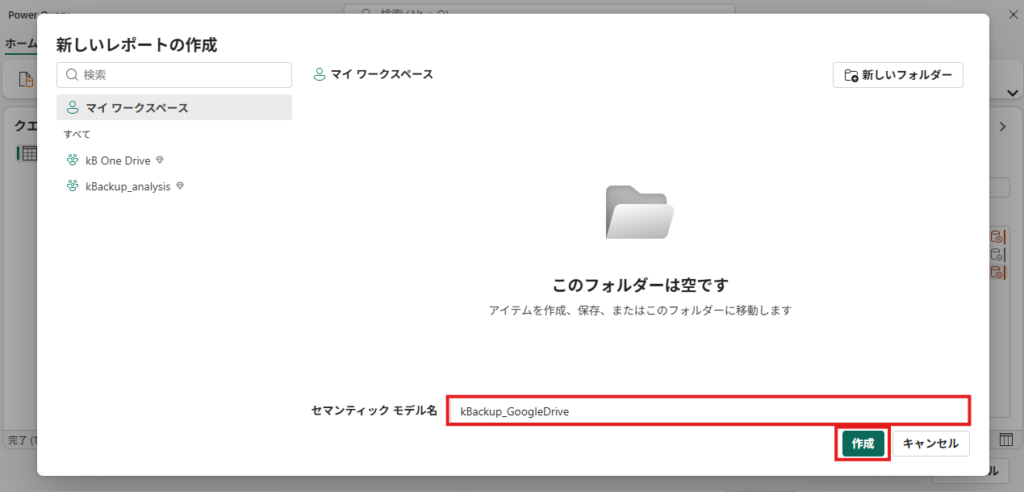Click the workspace icon next to kB One Drive
The height and width of the screenshot is (492, 1024).
pyautogui.click(x=73, y=160)
